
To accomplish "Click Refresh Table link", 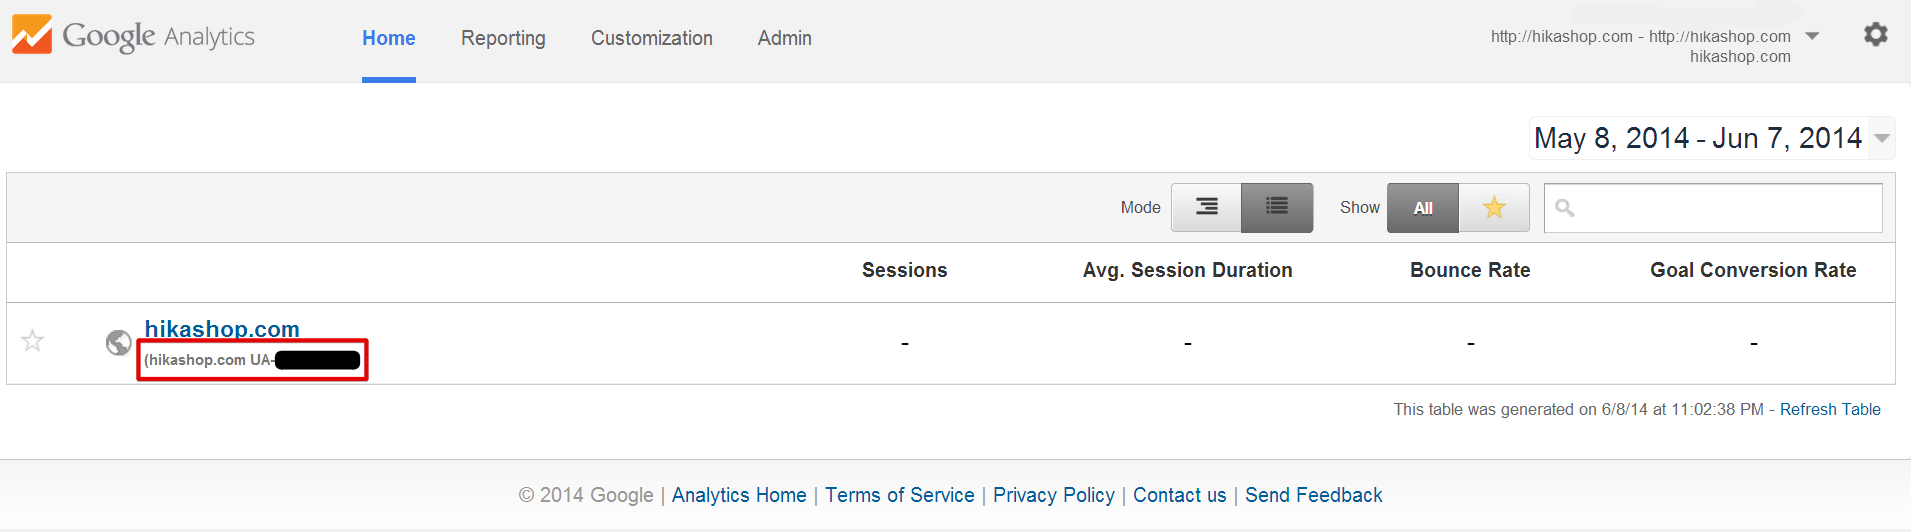I will pos(1830,409).
